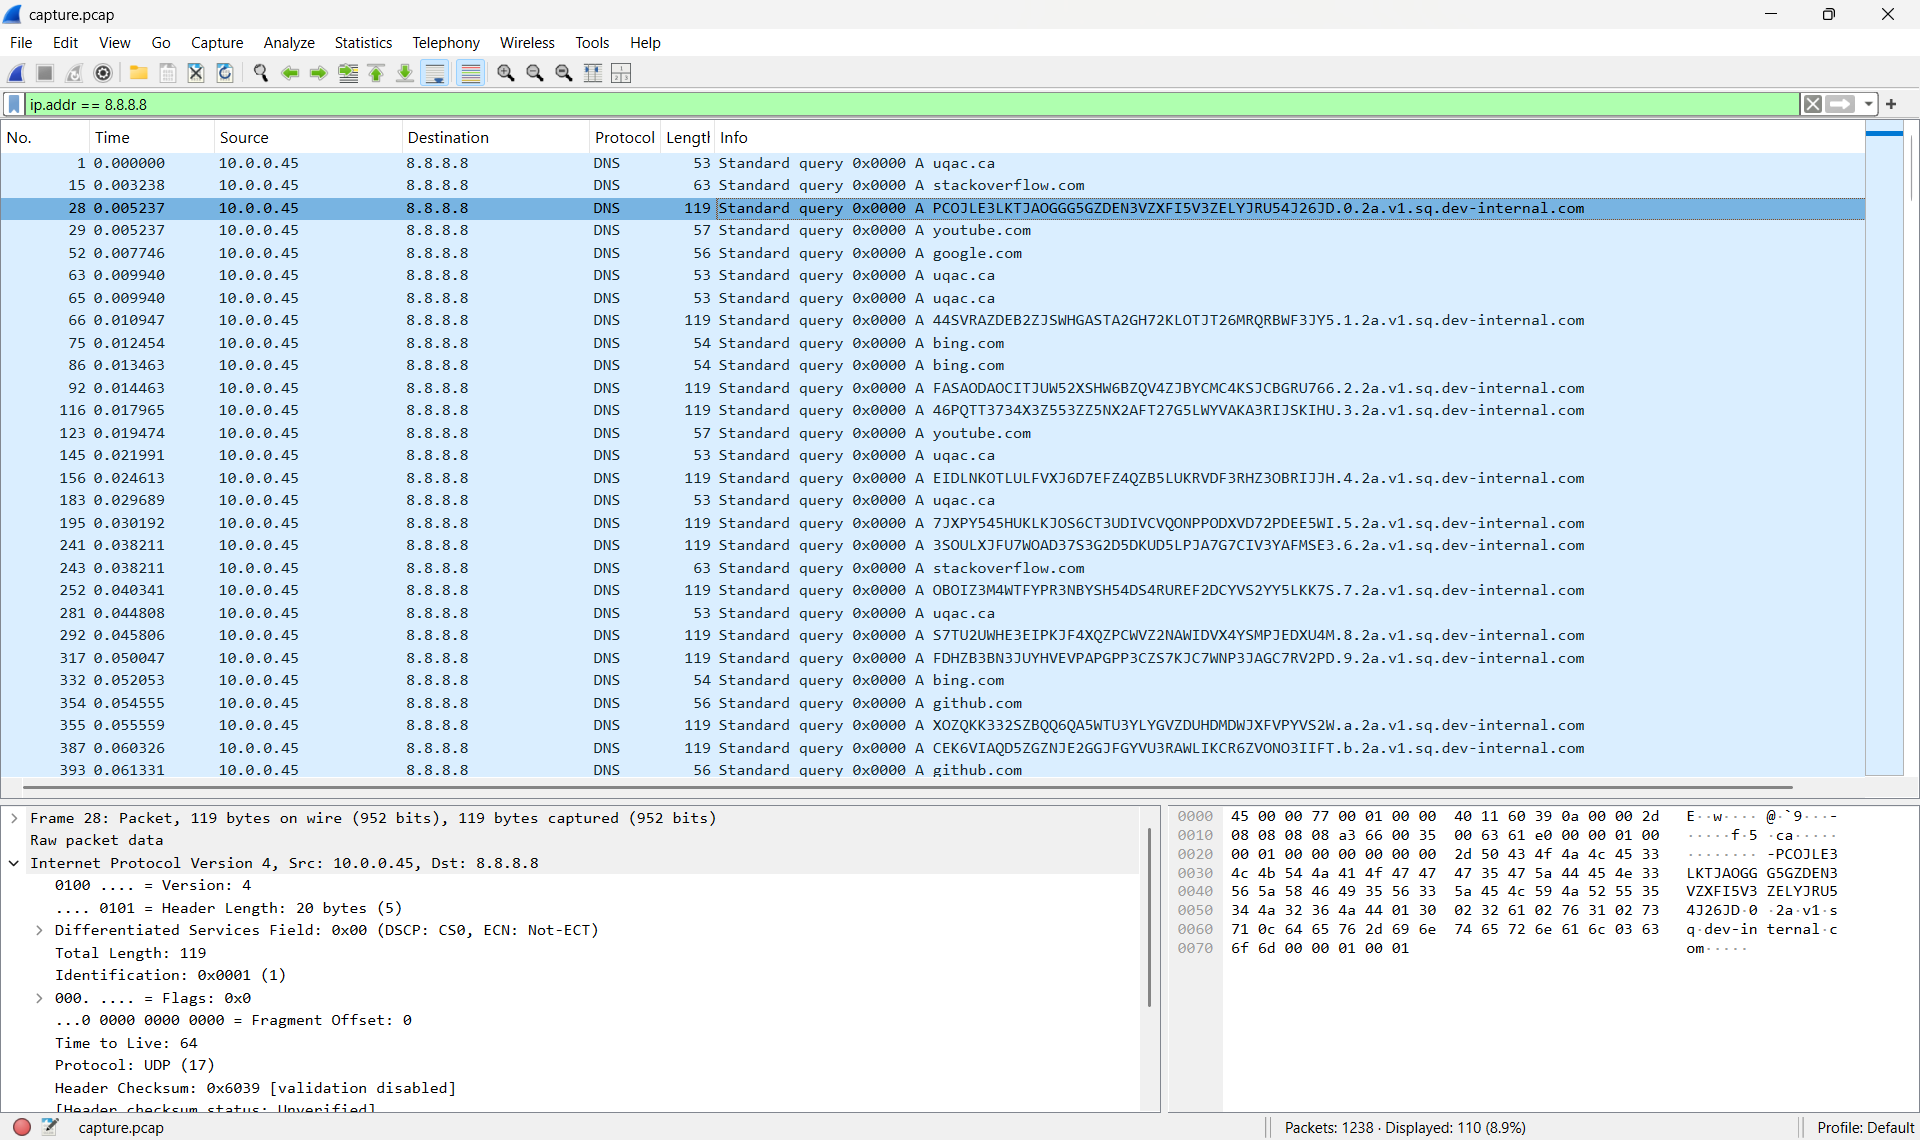The height and width of the screenshot is (1140, 1920).
Task: Click the stop capture square icon
Action: 45,73
